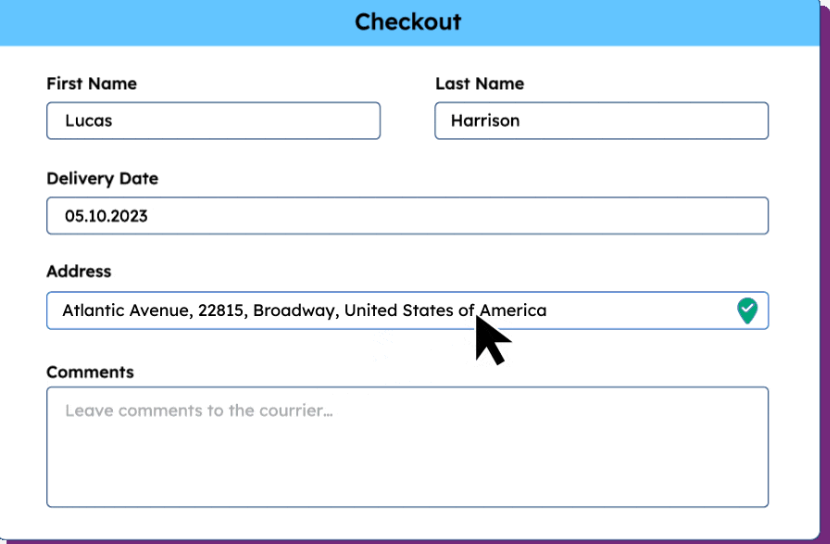Click the "Leave comments" placeholder text

click(x=198, y=411)
